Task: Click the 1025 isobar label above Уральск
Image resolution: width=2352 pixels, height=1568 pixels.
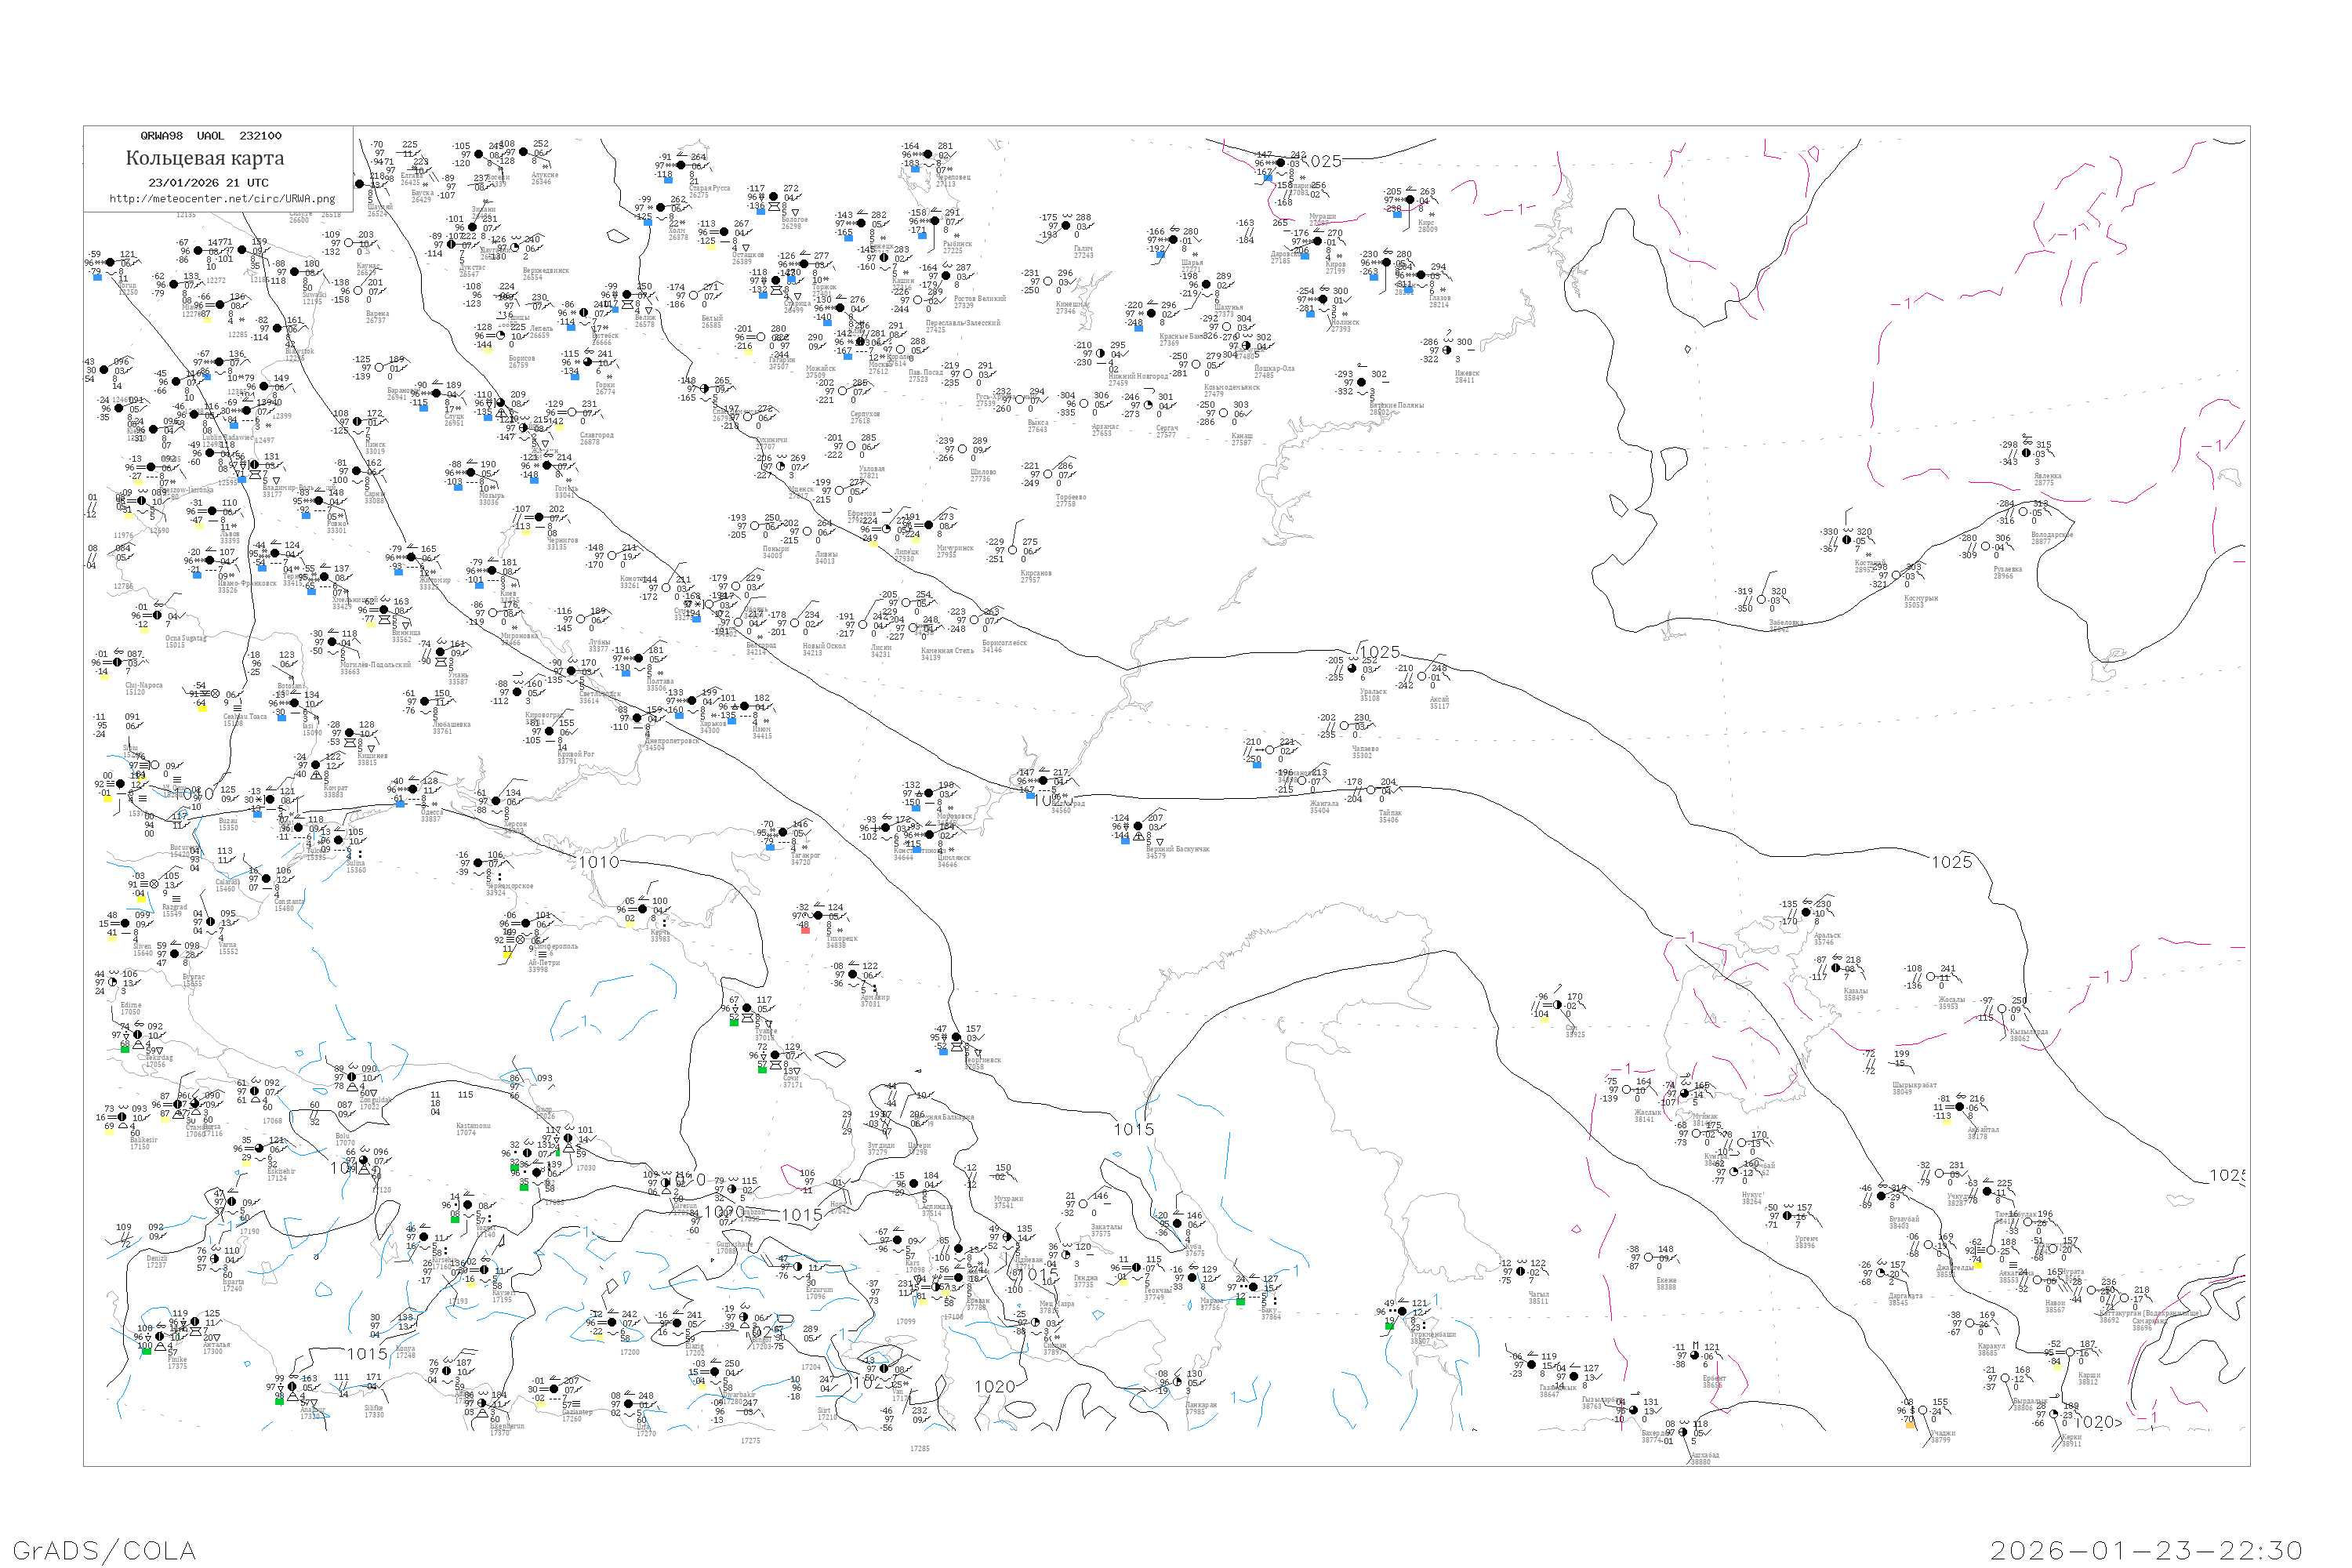Action: point(1379,652)
